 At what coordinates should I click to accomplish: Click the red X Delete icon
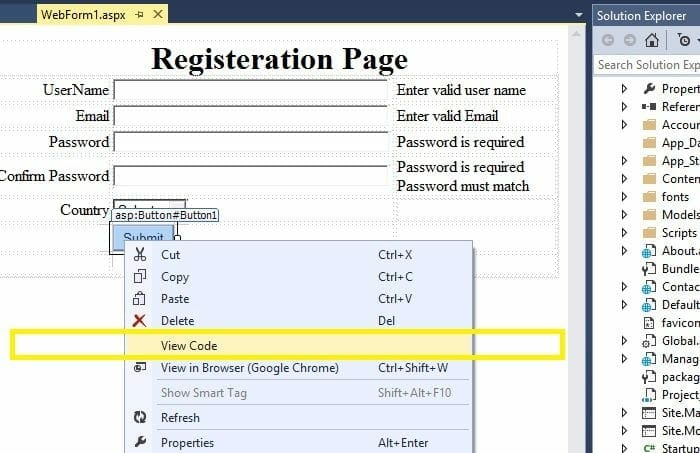[140, 321]
